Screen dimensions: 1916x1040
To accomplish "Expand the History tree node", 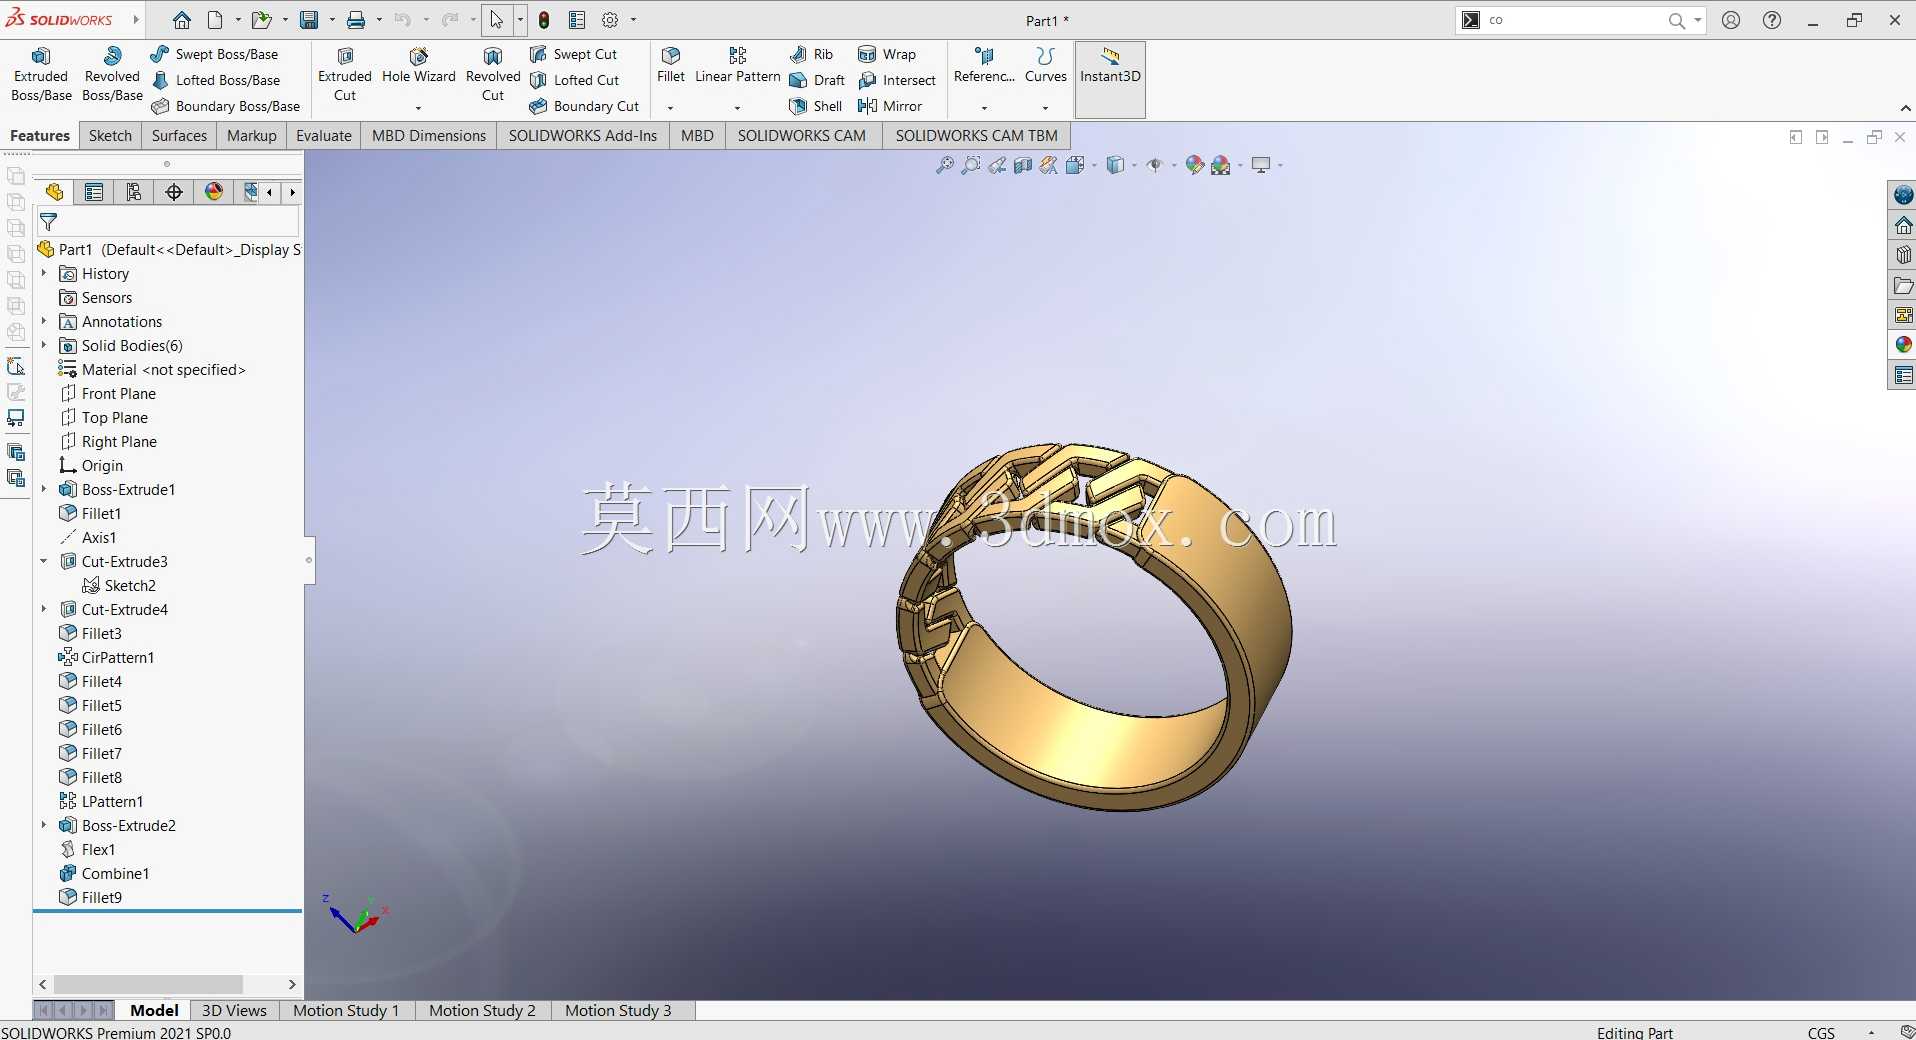I will 44,273.
